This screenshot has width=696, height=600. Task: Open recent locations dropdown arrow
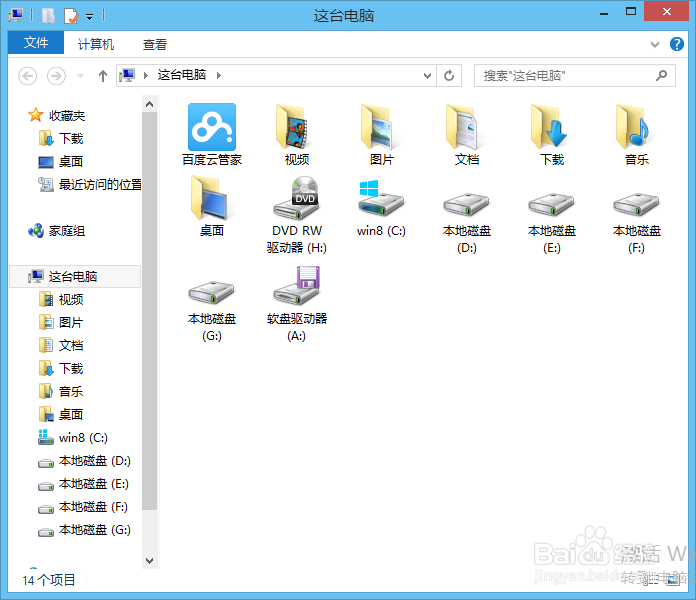(x=80, y=76)
